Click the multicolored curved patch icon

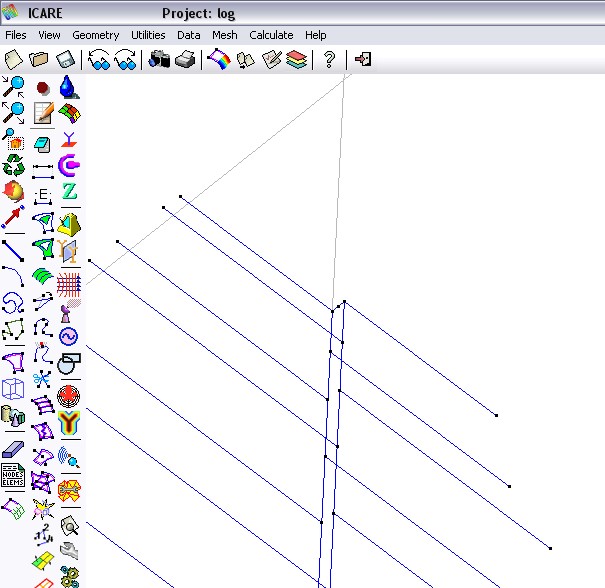coord(69,113)
